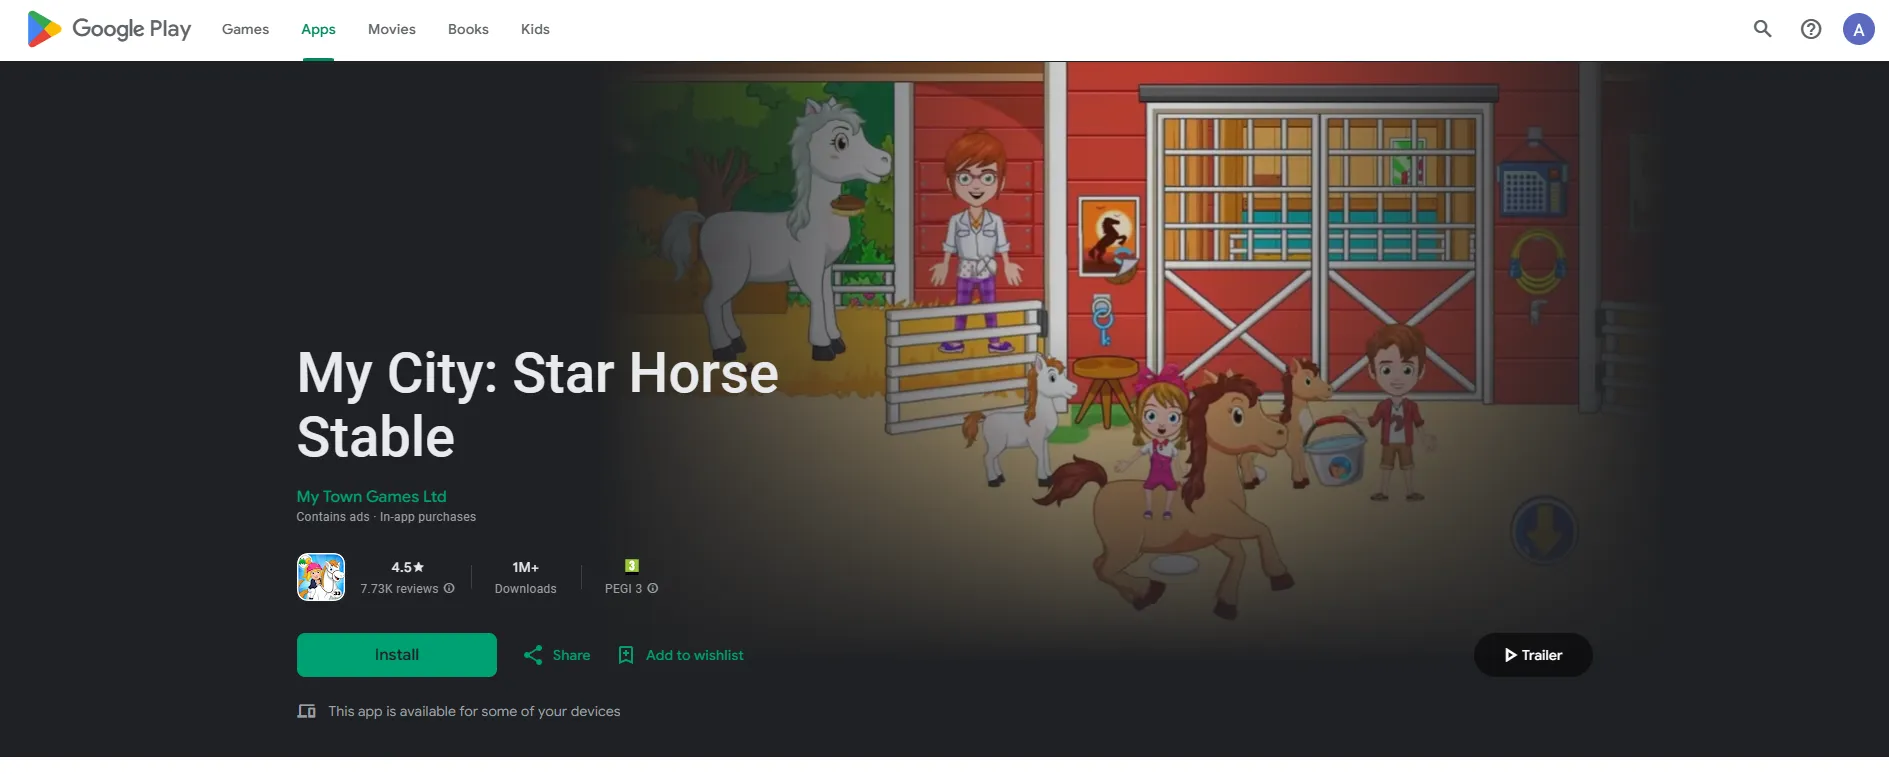Click the Google Play logo
1889x774 pixels.
(109, 29)
